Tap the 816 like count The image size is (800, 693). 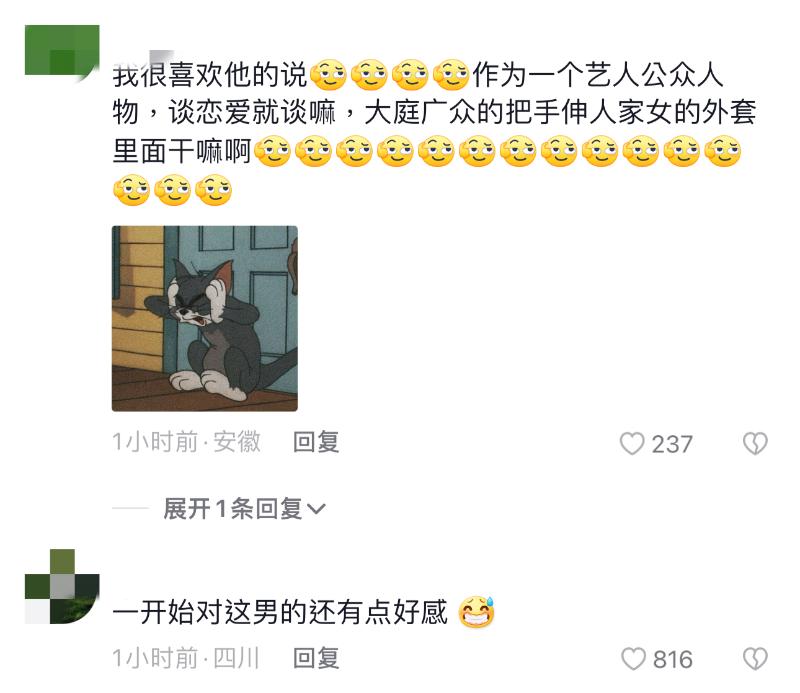pos(673,659)
